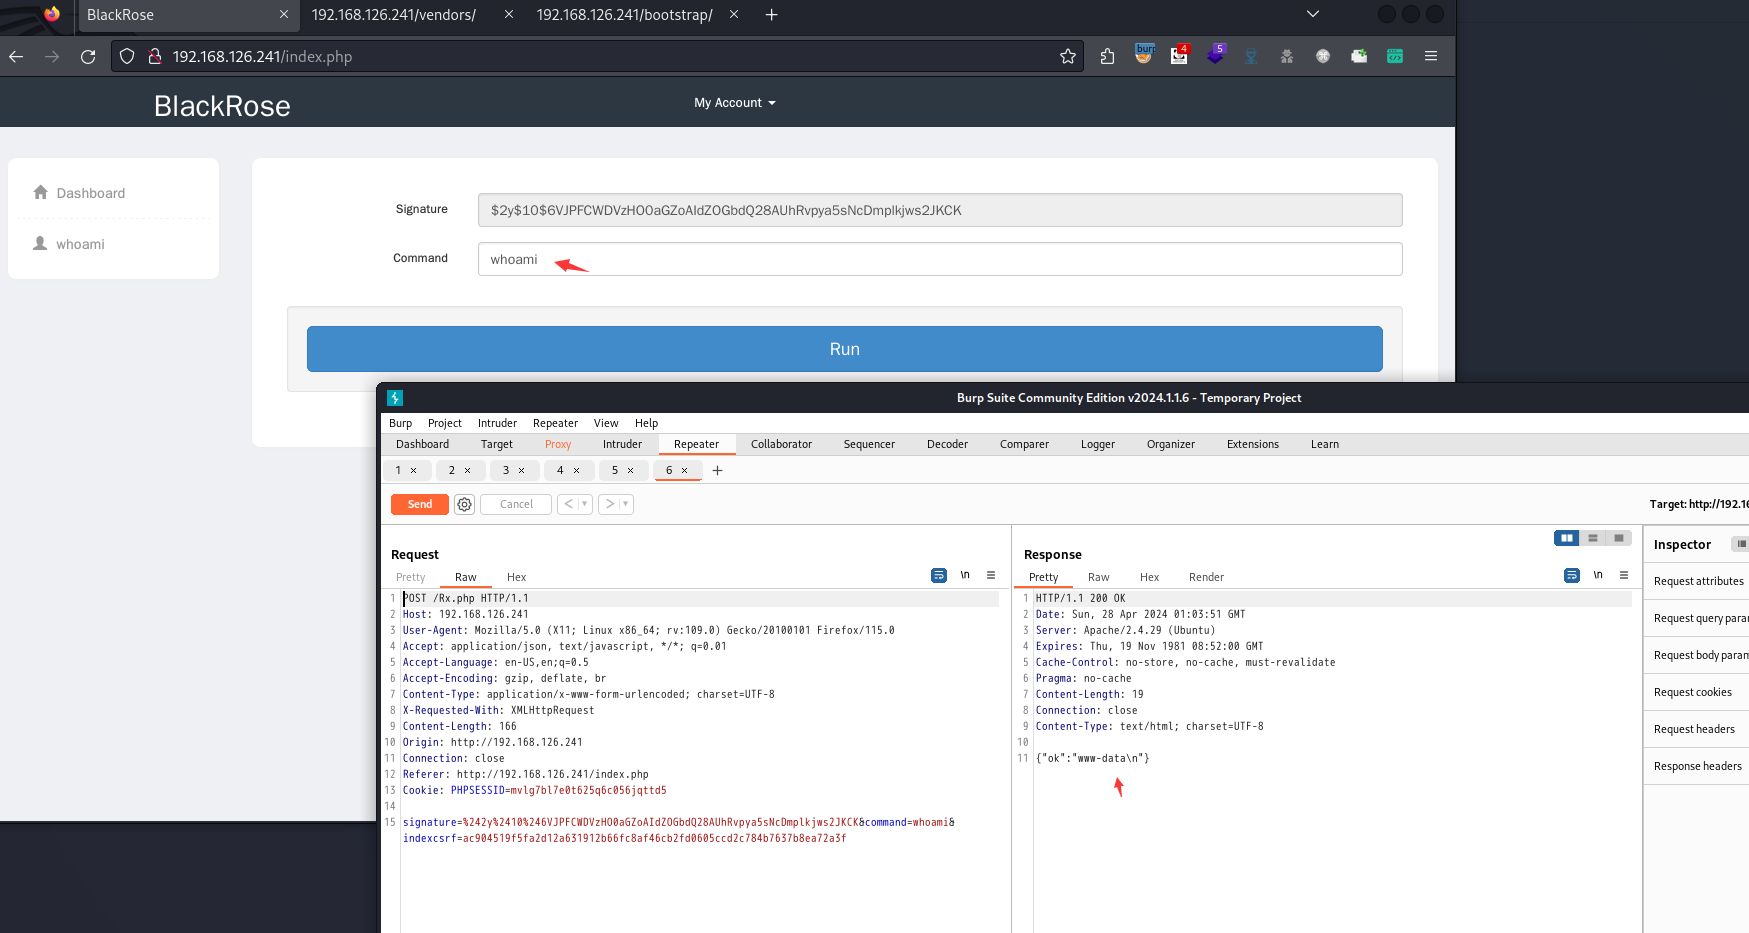Click the Signature field
The height and width of the screenshot is (933, 1749).
940,210
